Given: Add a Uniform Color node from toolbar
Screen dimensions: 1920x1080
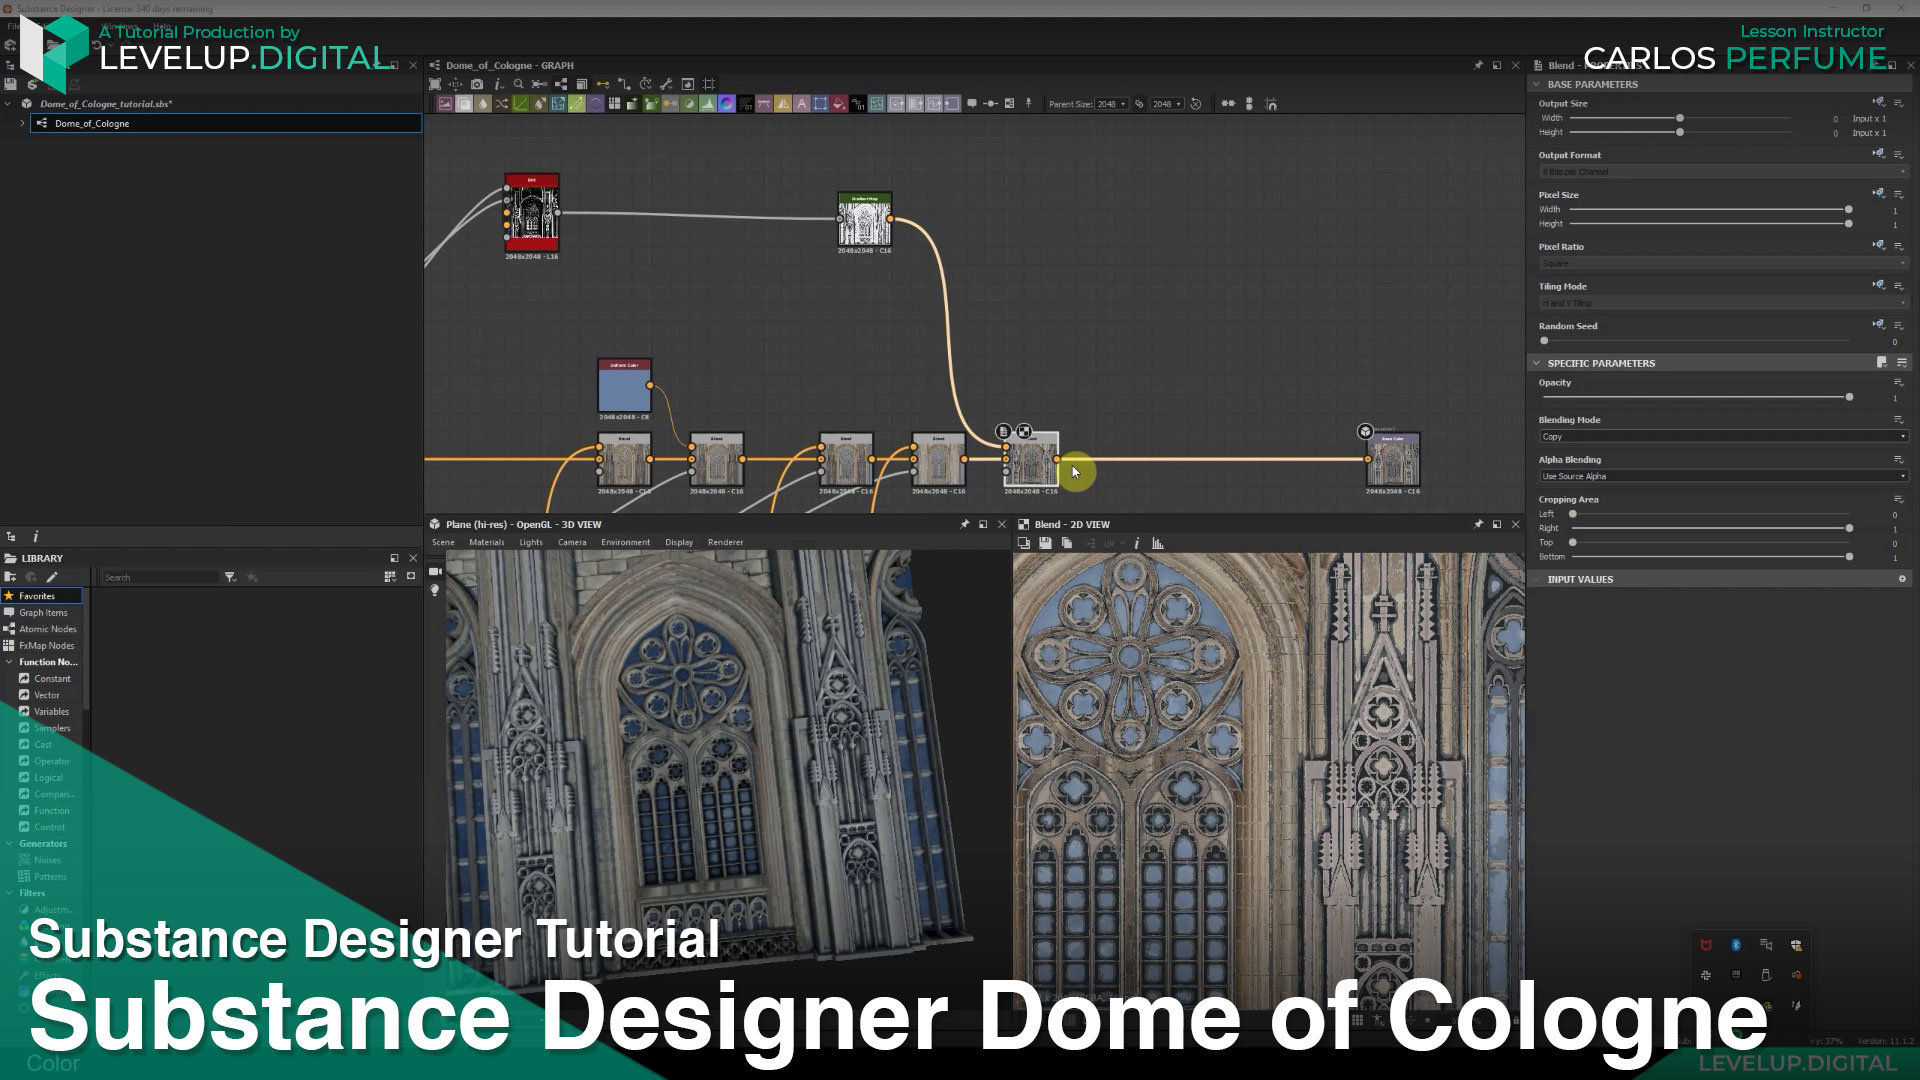Looking at the screenshot, I should [x=838, y=104].
